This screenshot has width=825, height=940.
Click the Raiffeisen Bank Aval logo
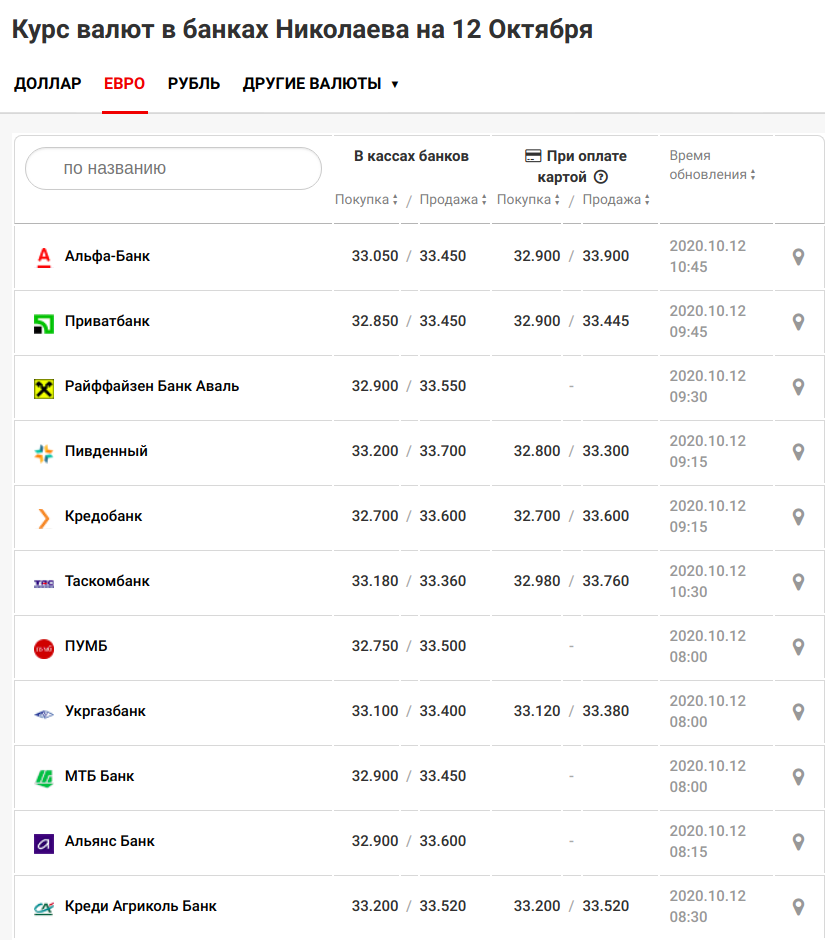[44, 388]
